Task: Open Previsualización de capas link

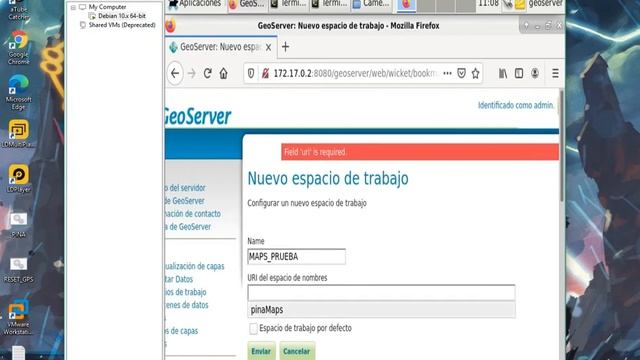Action: [x=195, y=267]
